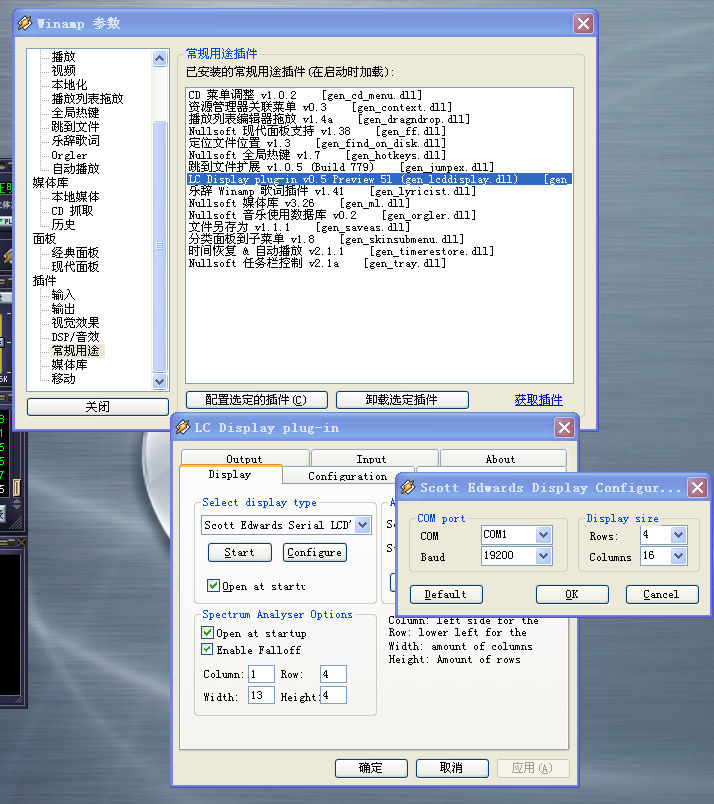Select 跳到文件 tree item
The image size is (714, 804).
[x=75, y=127]
